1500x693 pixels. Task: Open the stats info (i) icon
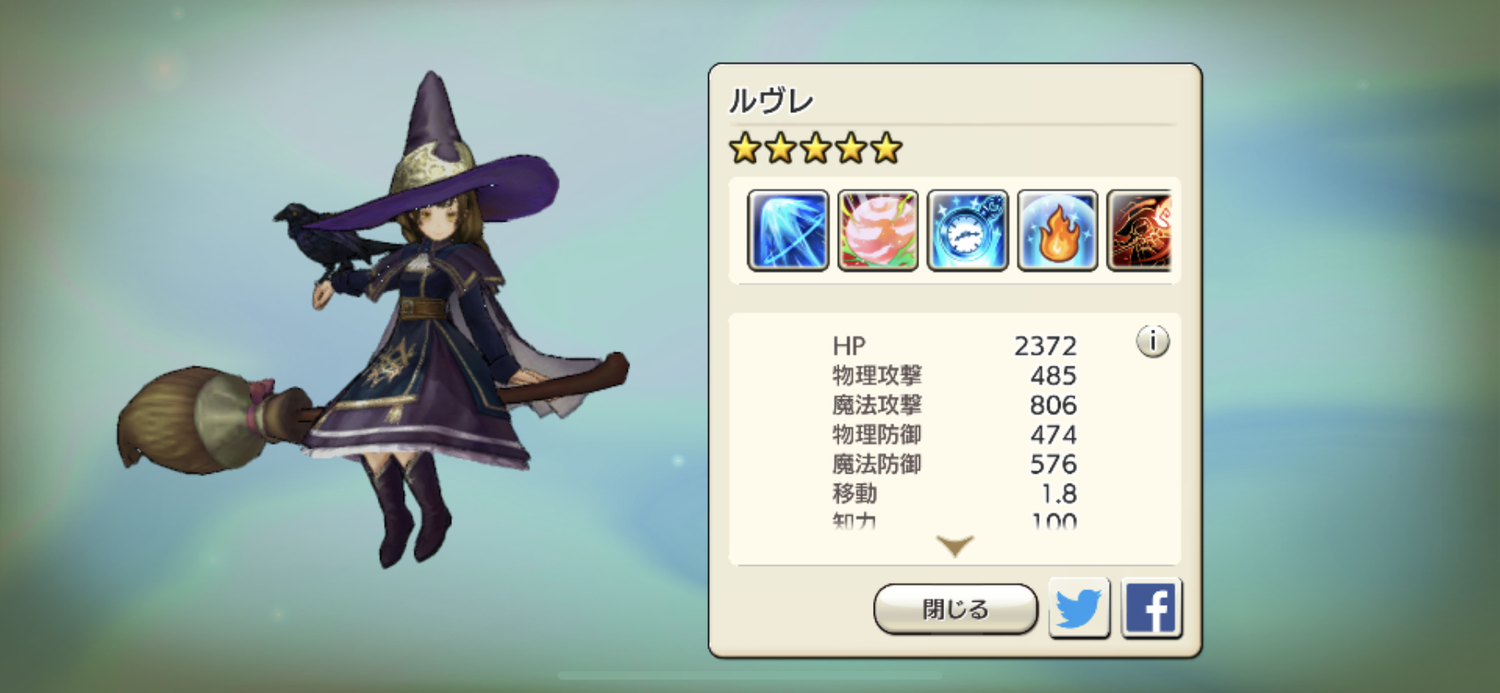click(x=1153, y=342)
